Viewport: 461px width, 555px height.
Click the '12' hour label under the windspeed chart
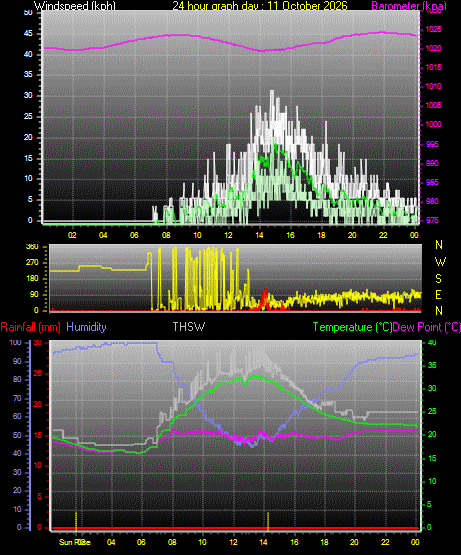(228, 235)
